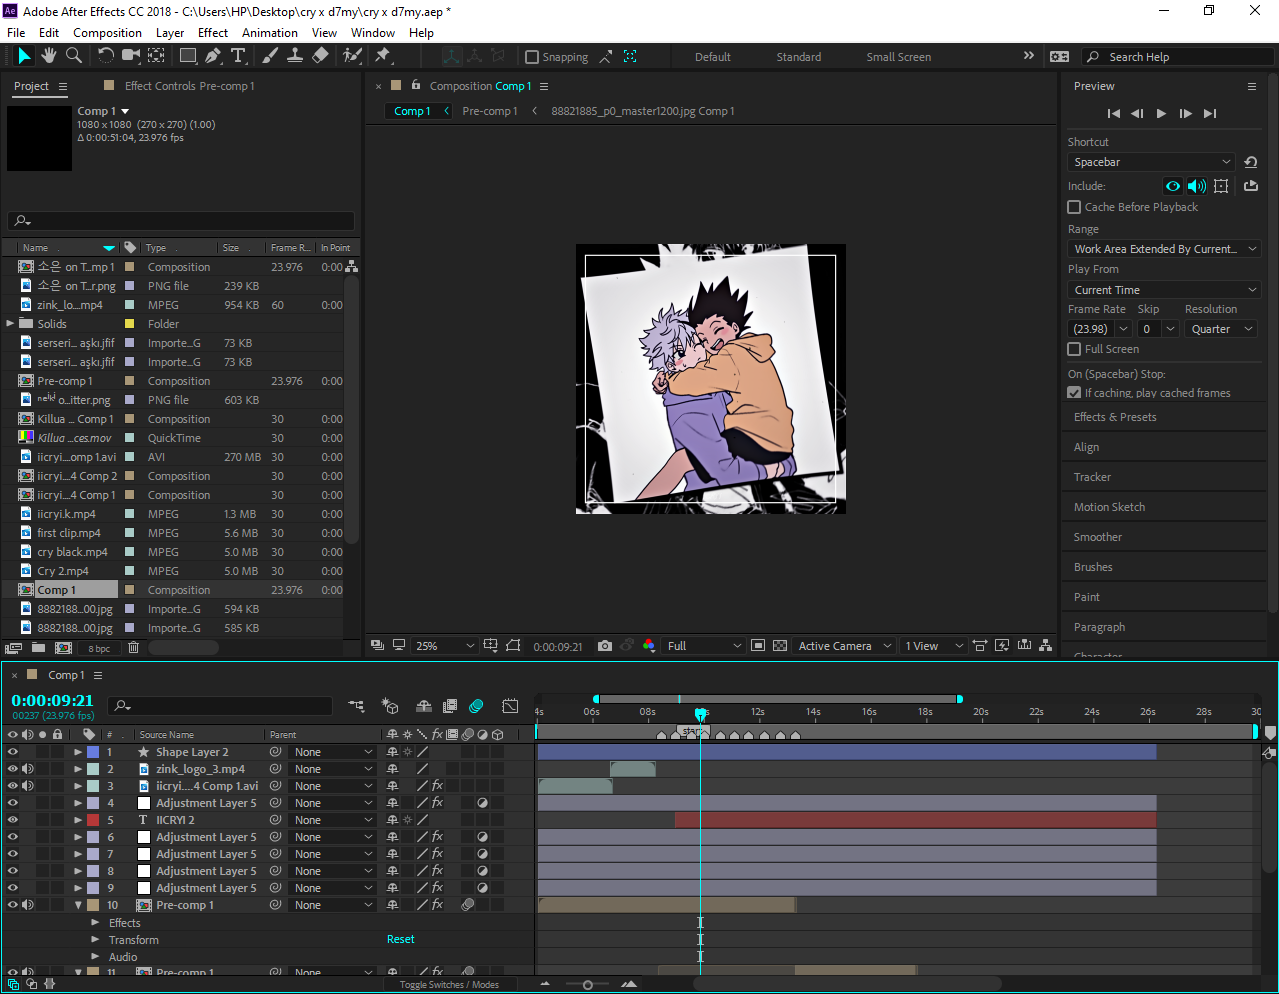Open the Range dropdown in Preview
The height and width of the screenshot is (994, 1279).
tap(1164, 249)
